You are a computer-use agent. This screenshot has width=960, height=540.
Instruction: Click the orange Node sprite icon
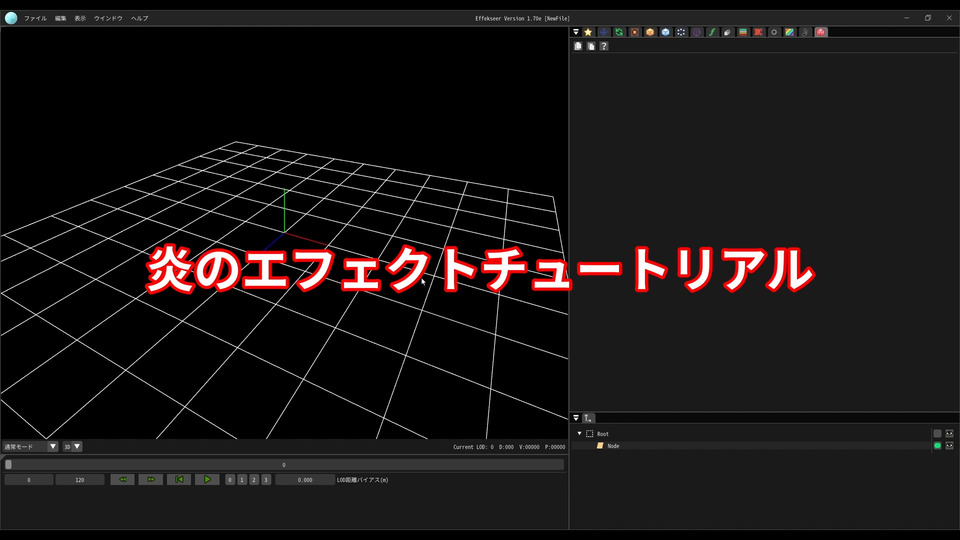click(x=600, y=446)
